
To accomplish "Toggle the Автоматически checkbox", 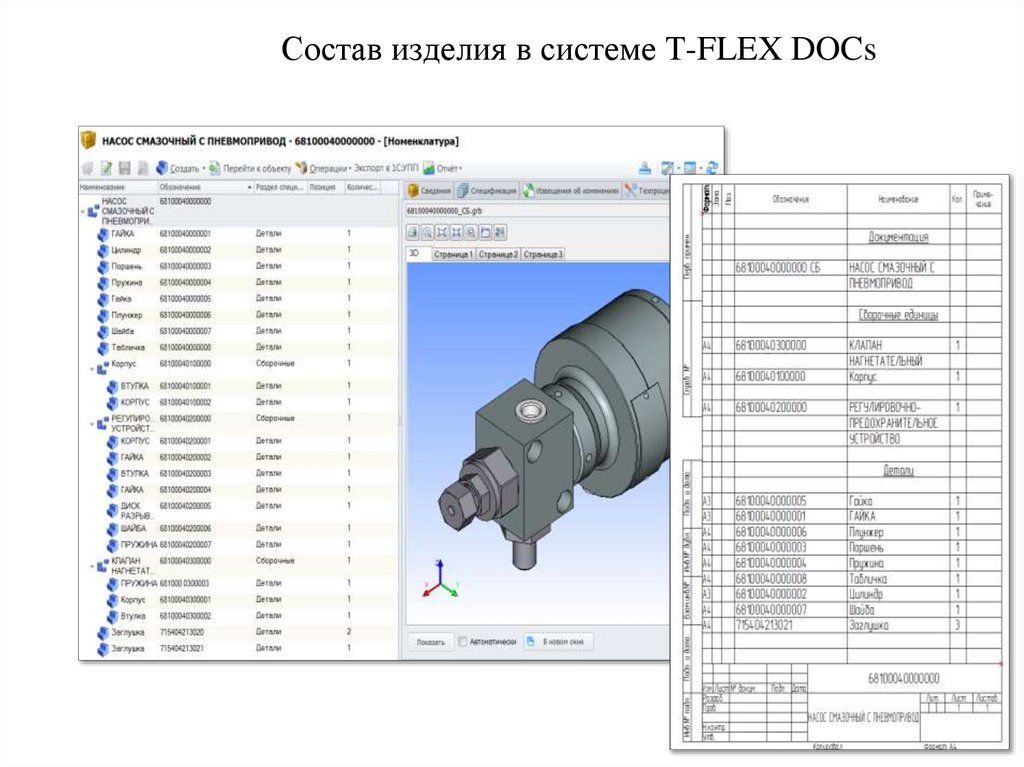I will coord(462,642).
